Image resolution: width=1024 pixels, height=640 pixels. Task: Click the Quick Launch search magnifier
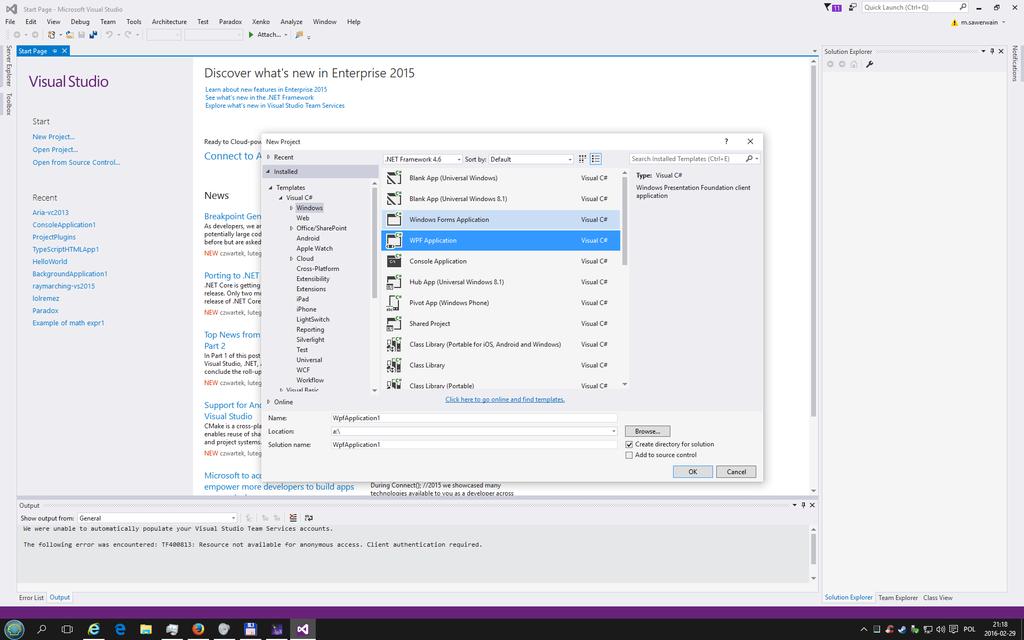click(x=963, y=7)
